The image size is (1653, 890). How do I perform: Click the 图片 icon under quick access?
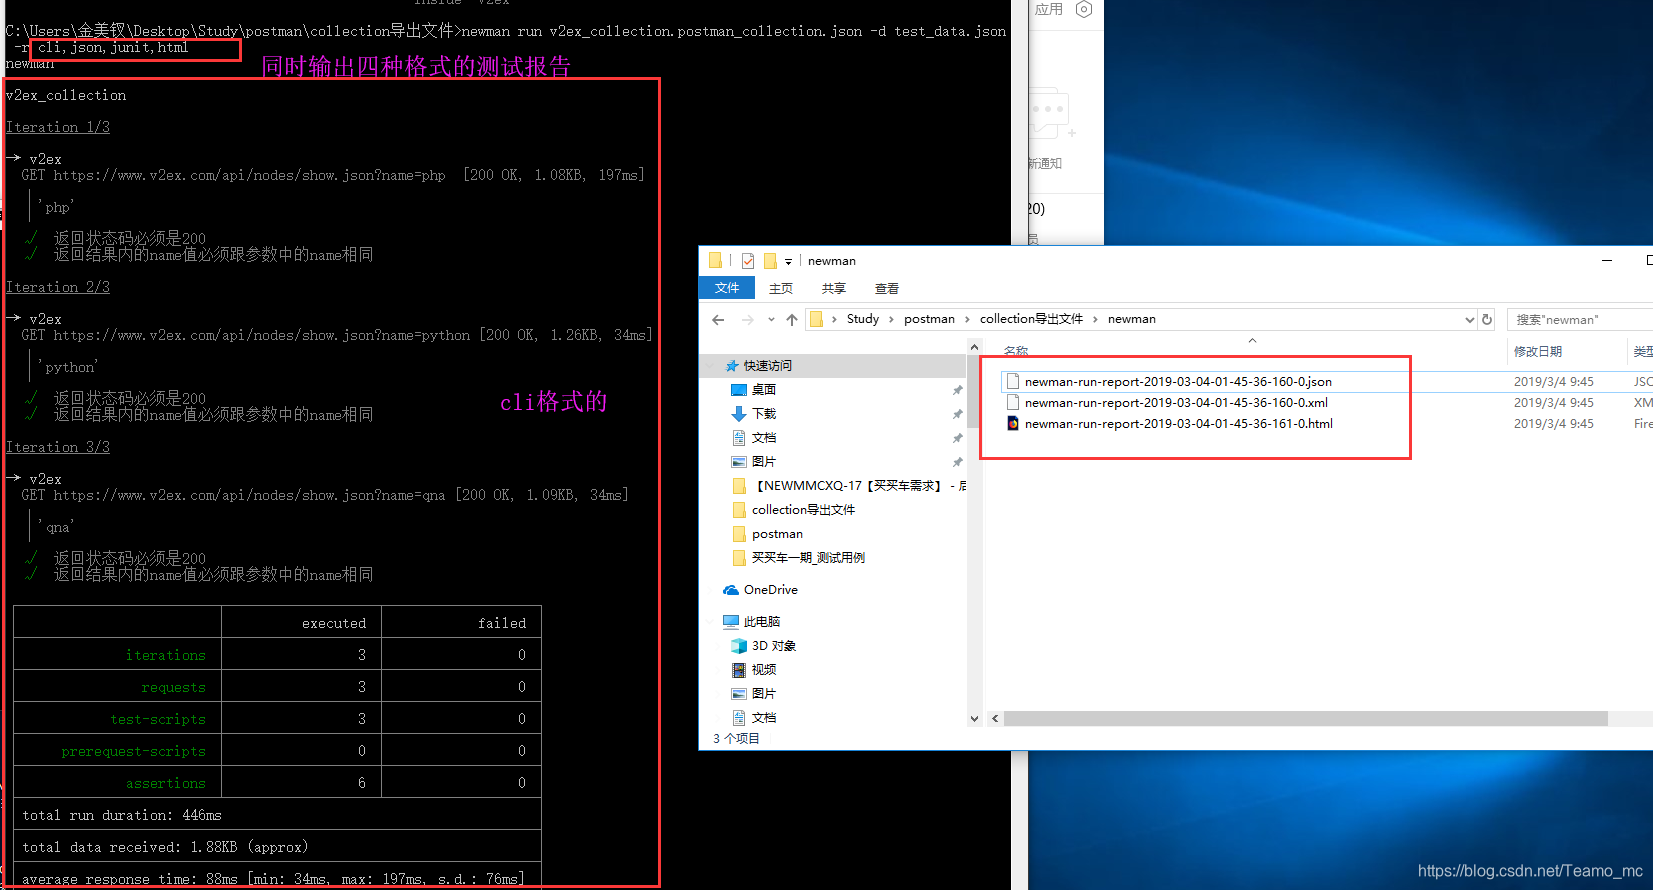[x=739, y=462]
